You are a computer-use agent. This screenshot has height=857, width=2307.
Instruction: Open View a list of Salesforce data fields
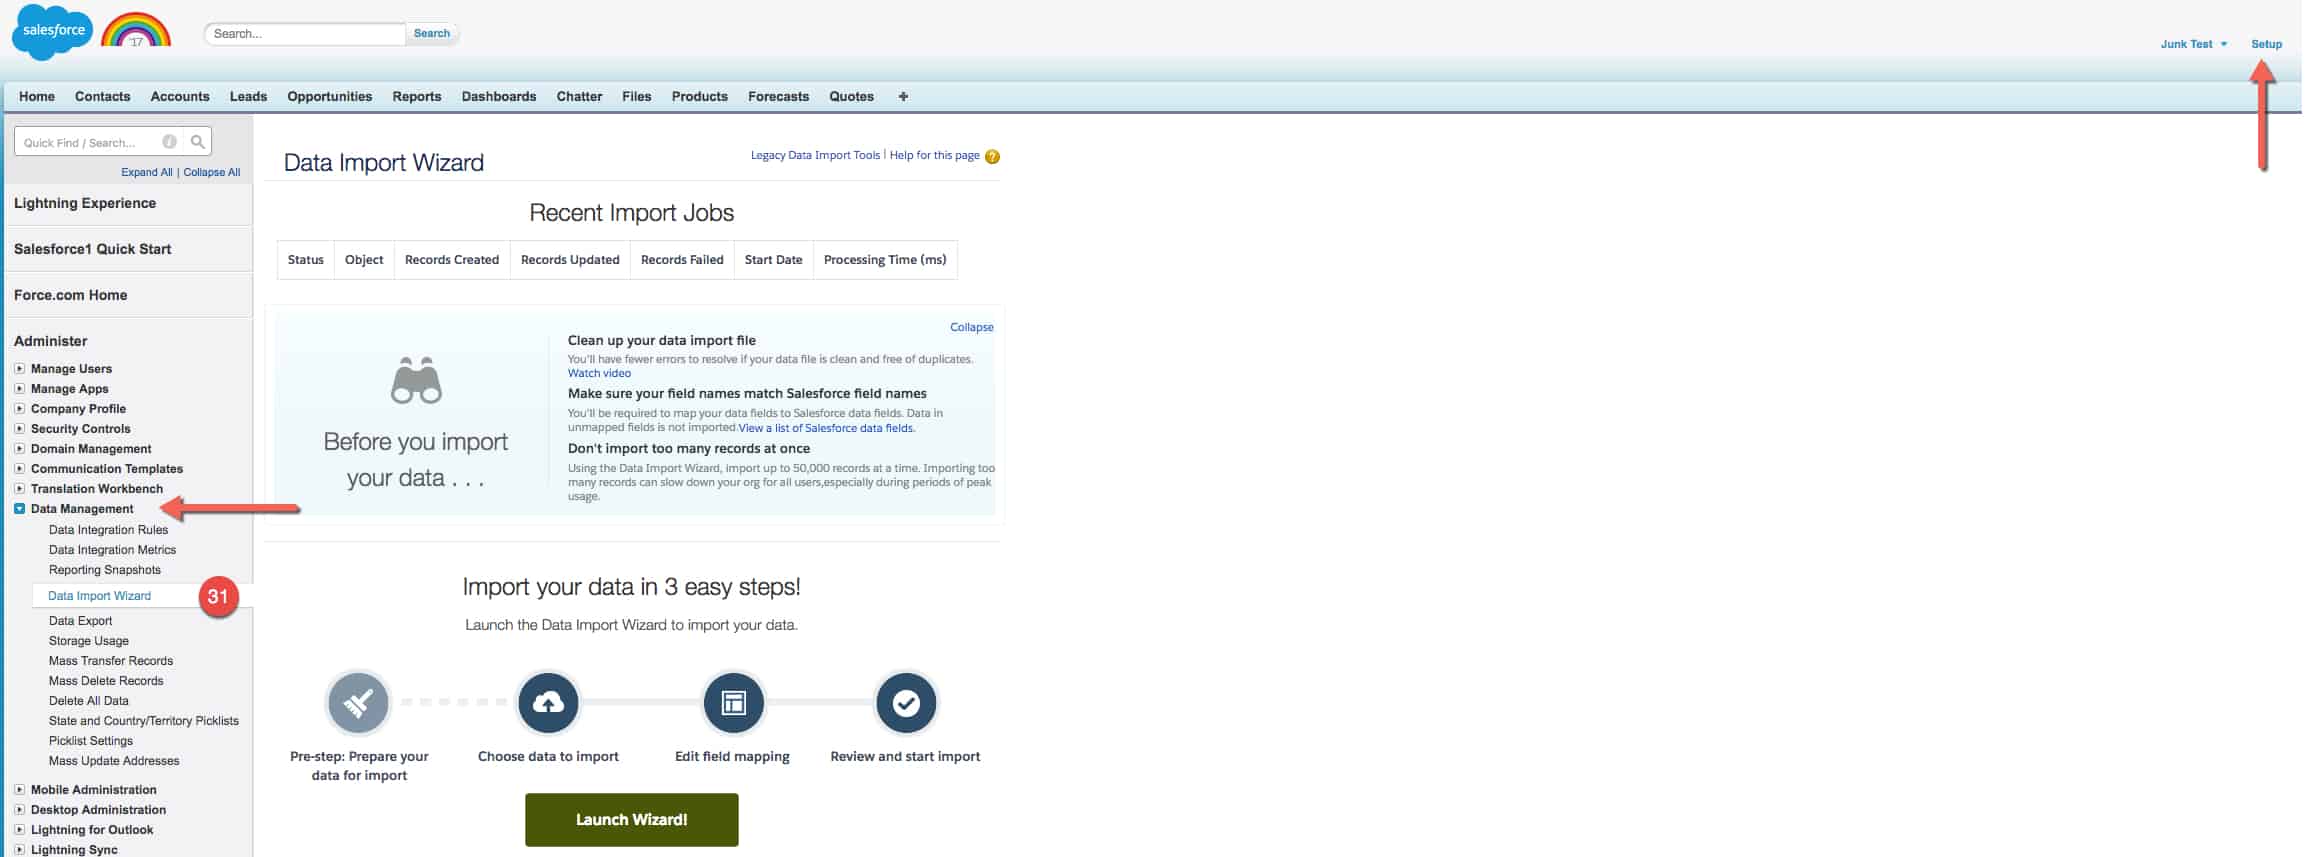coord(826,428)
